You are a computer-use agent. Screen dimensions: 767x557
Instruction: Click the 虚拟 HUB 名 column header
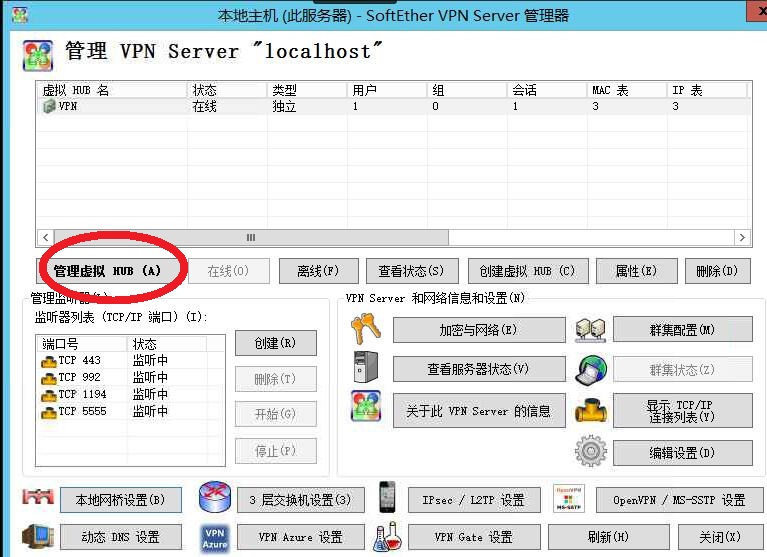pyautogui.click(x=110, y=90)
